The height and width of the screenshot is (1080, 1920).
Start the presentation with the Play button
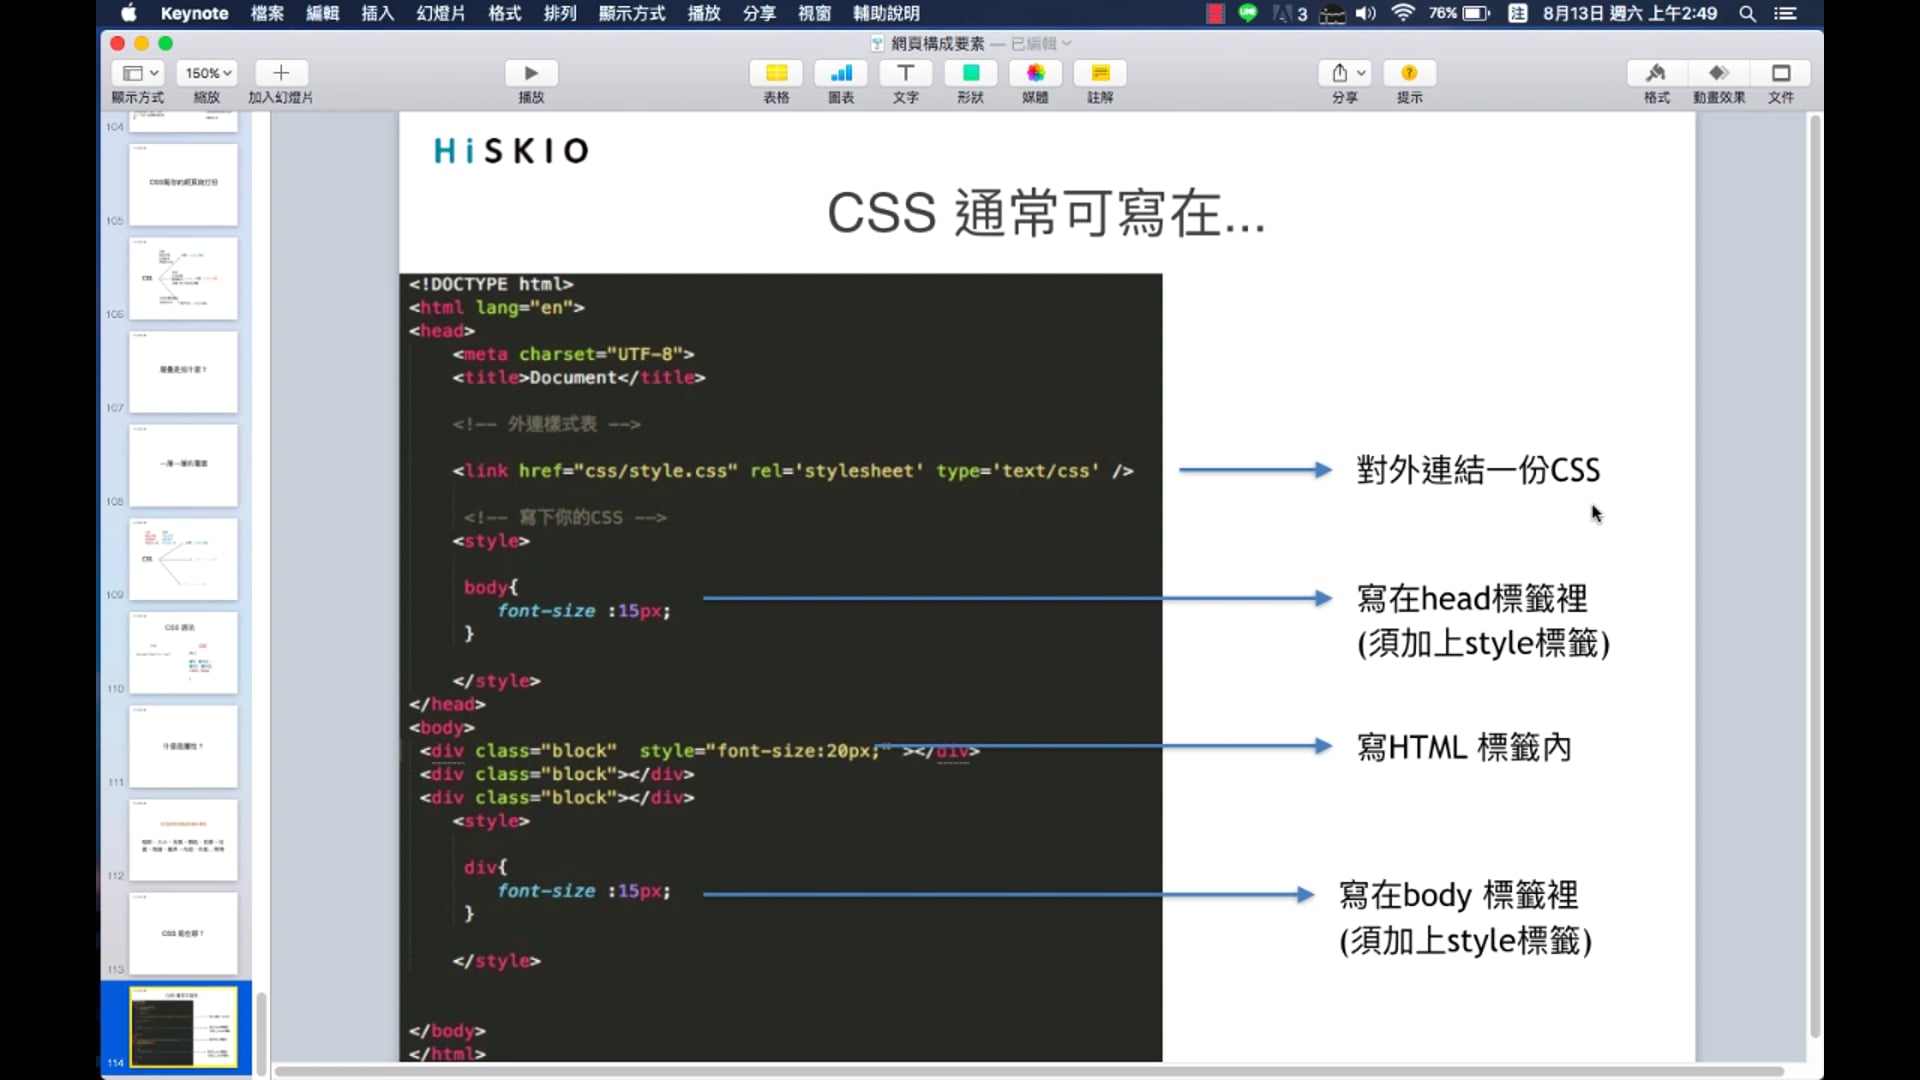point(531,72)
